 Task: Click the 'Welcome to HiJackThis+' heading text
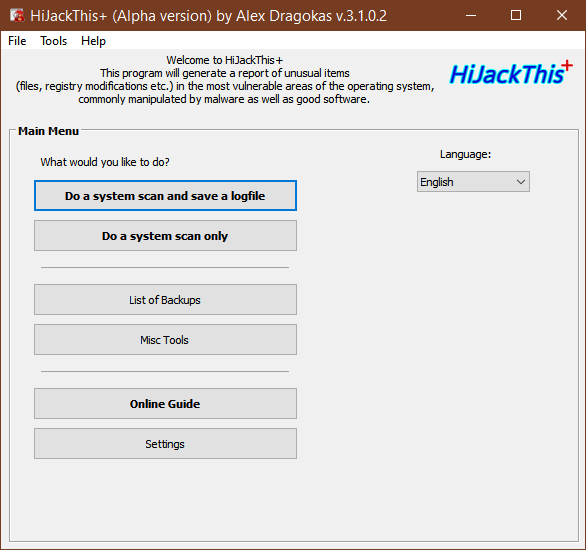(225, 60)
